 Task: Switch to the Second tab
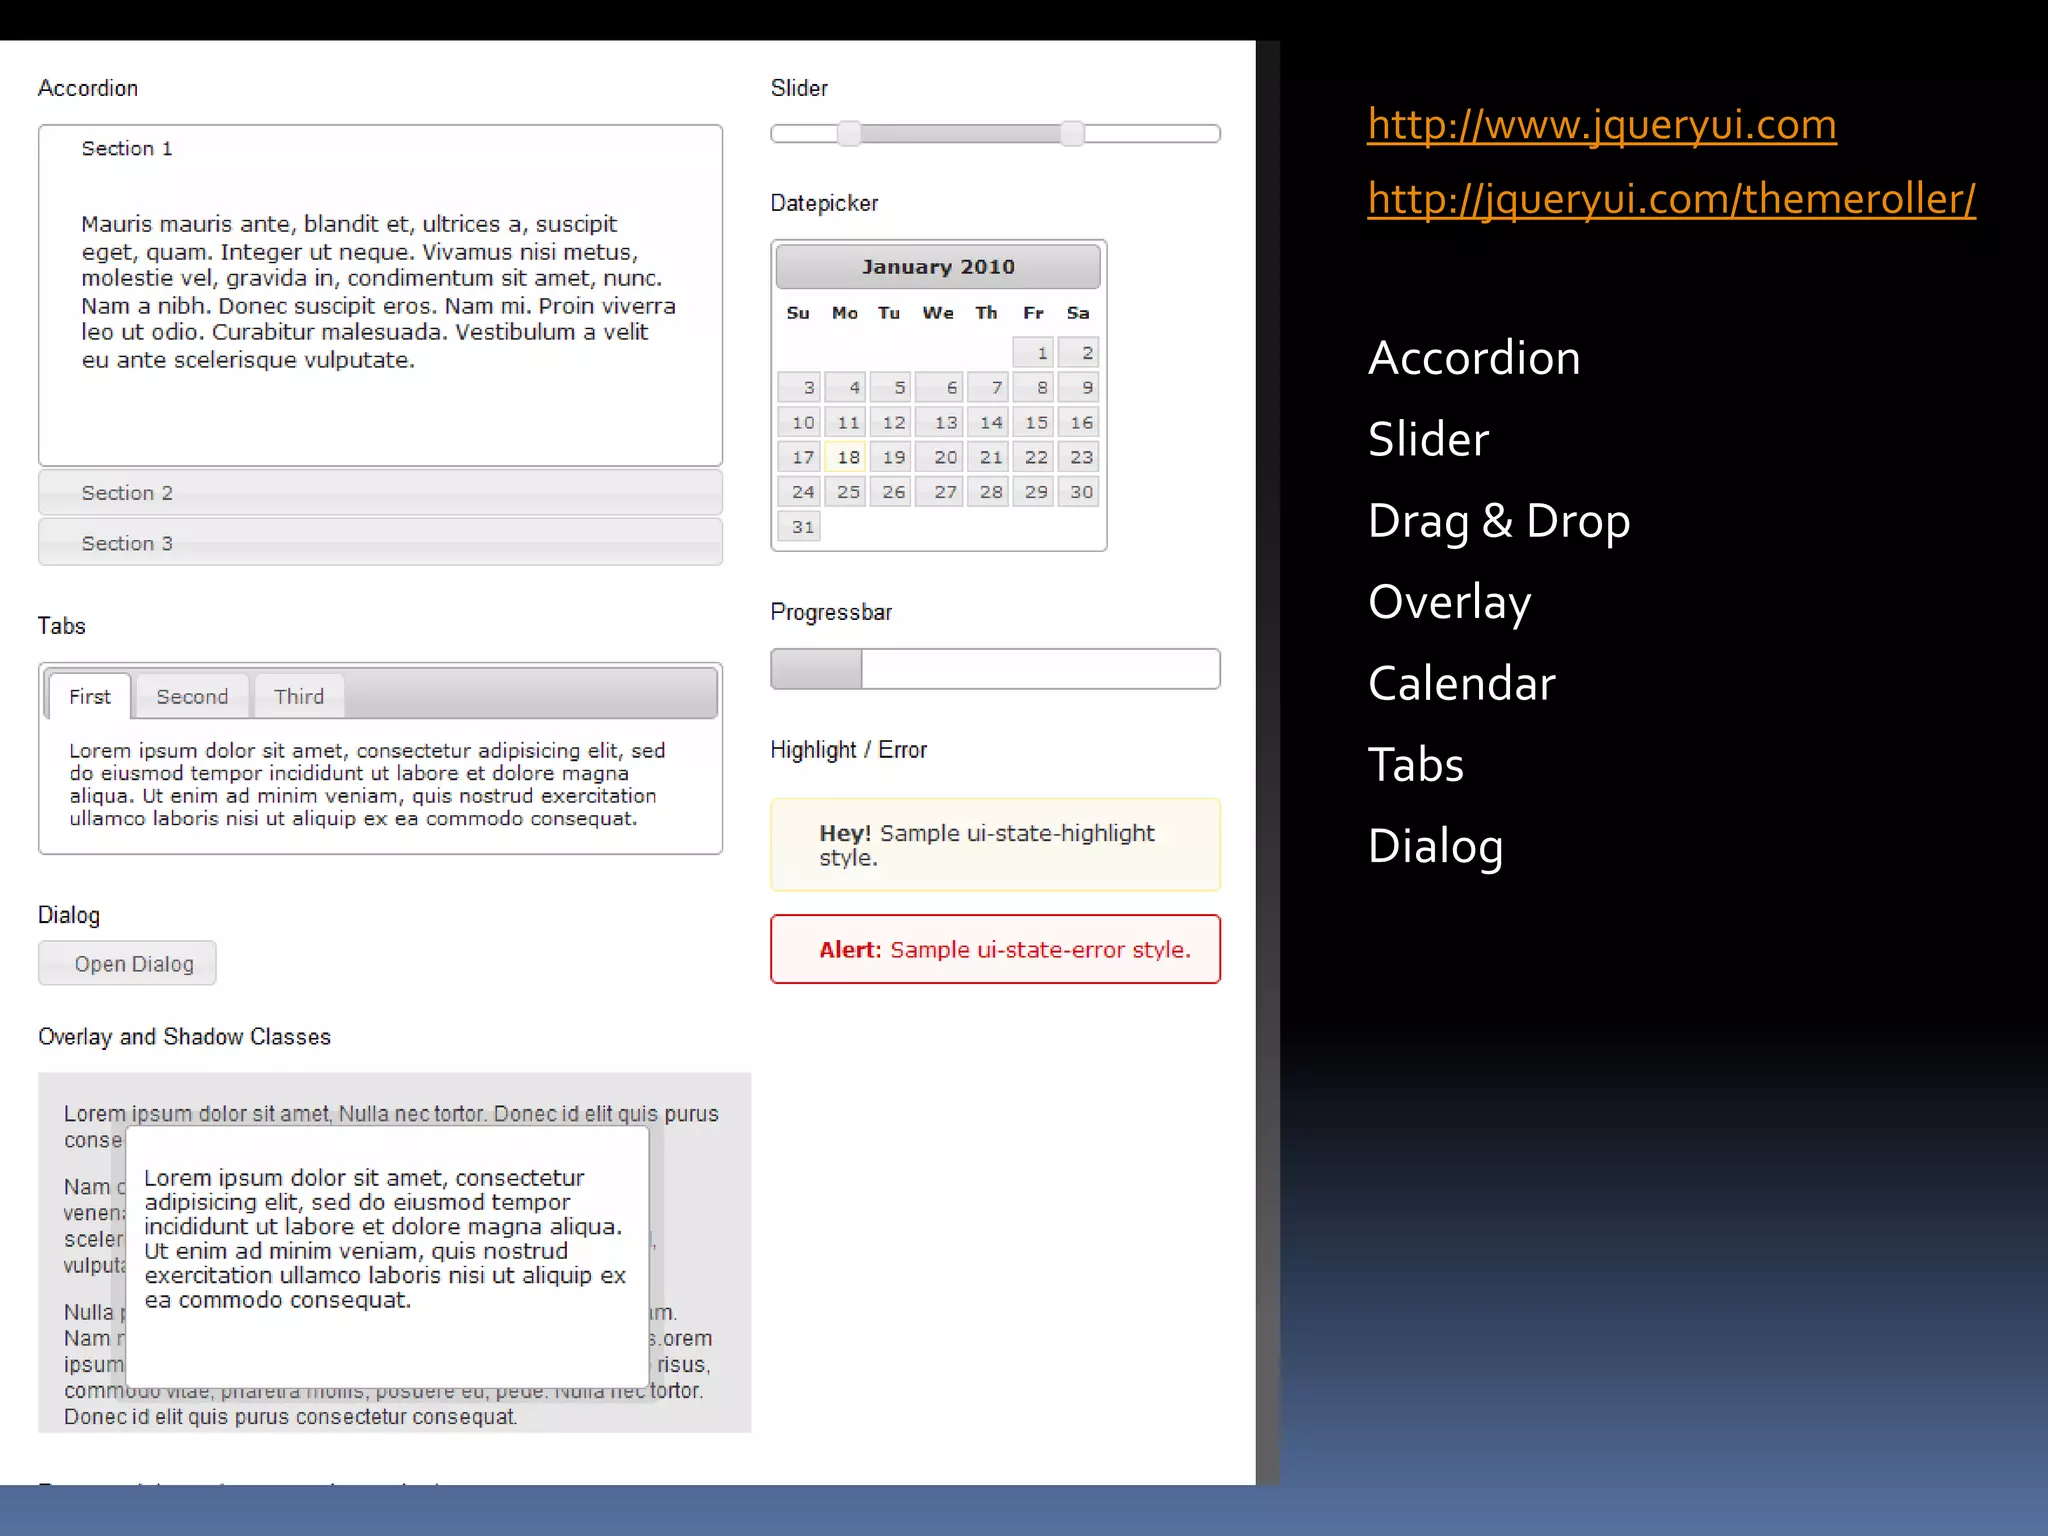(x=192, y=696)
